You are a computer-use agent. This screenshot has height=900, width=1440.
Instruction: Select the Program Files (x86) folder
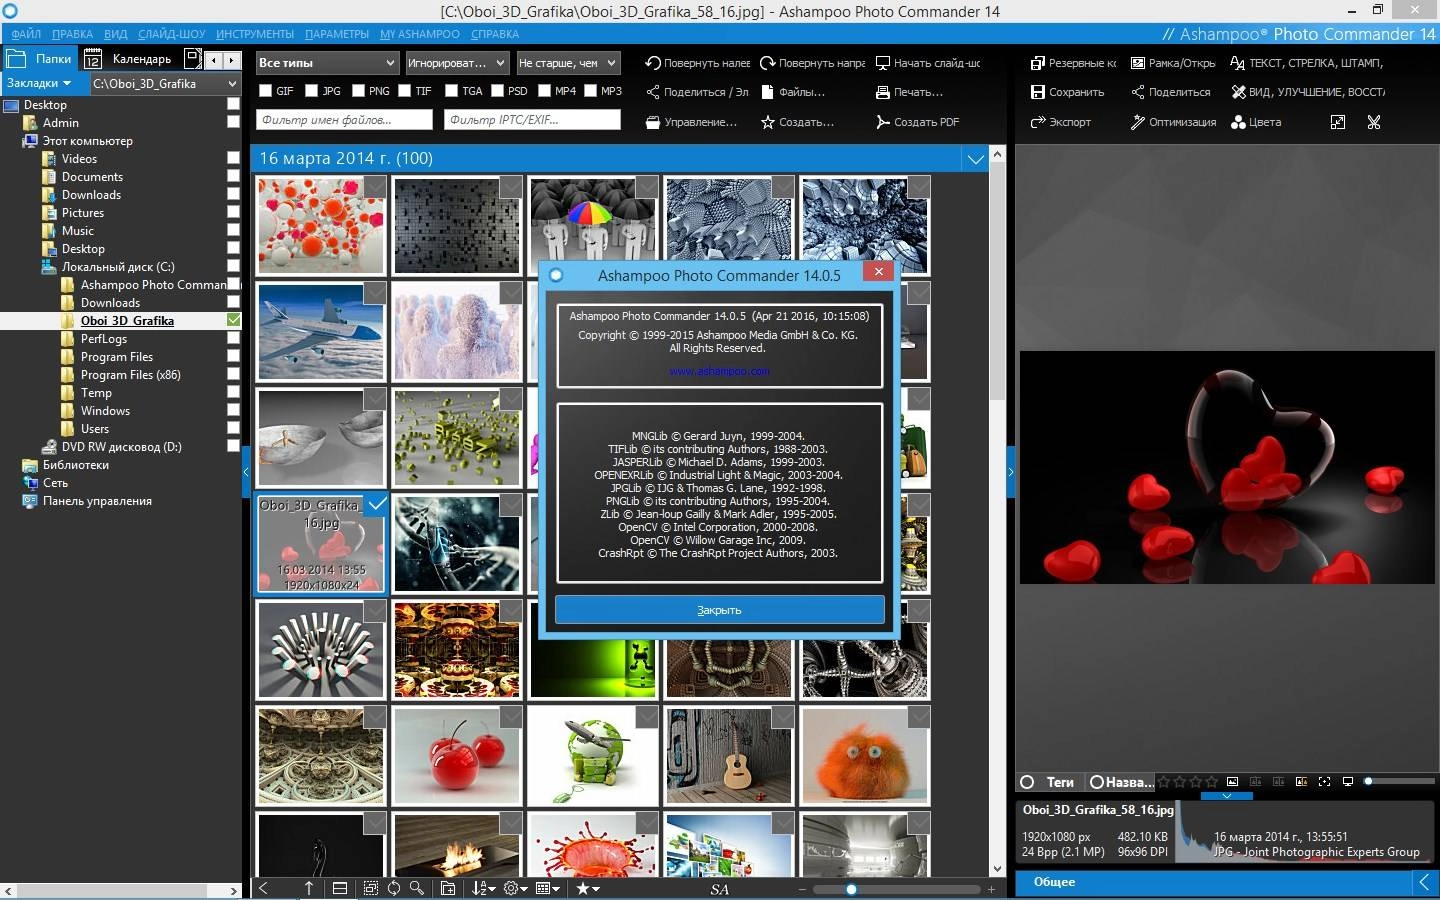pos(131,375)
